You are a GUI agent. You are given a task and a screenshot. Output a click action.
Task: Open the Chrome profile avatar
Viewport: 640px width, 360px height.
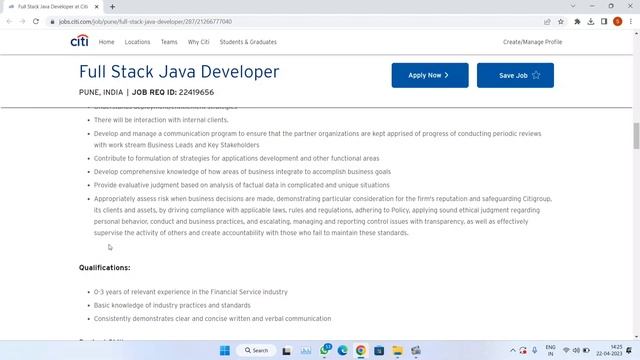[618, 22]
